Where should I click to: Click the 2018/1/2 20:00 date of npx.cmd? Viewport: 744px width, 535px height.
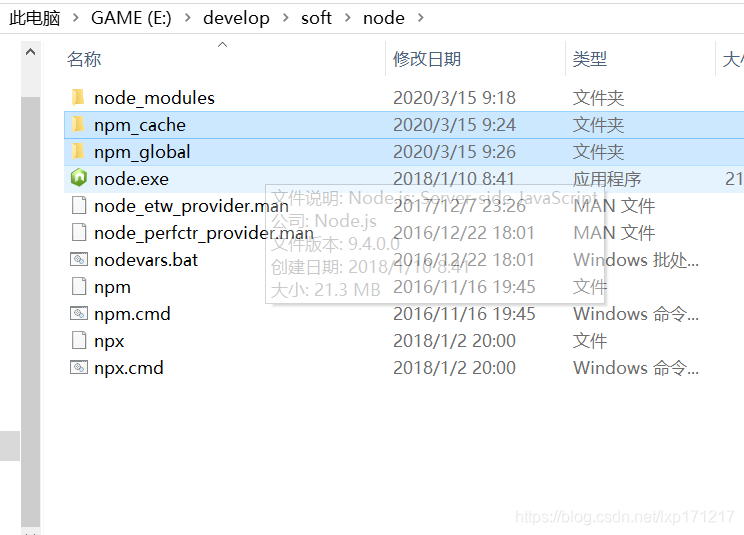(x=454, y=368)
